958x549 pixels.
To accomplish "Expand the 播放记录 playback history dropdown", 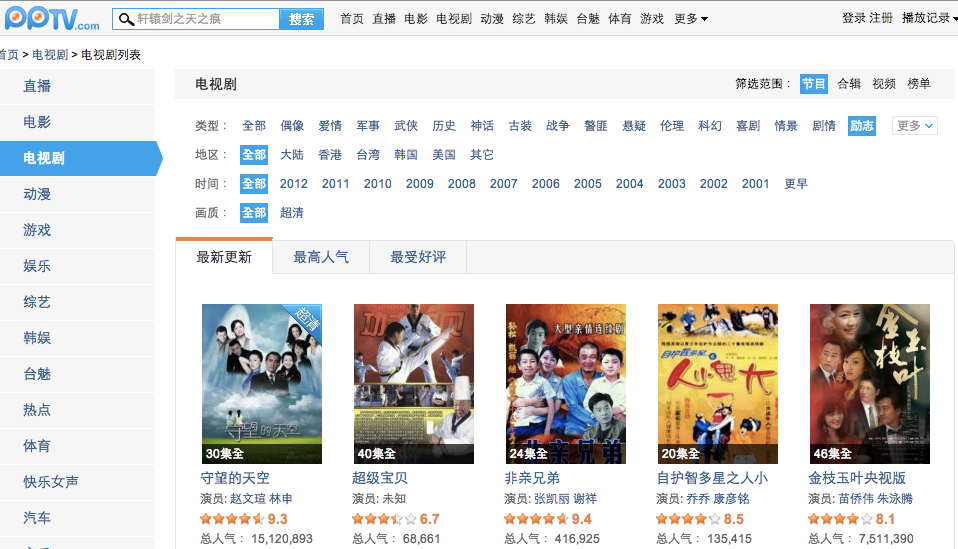I will (929, 18).
